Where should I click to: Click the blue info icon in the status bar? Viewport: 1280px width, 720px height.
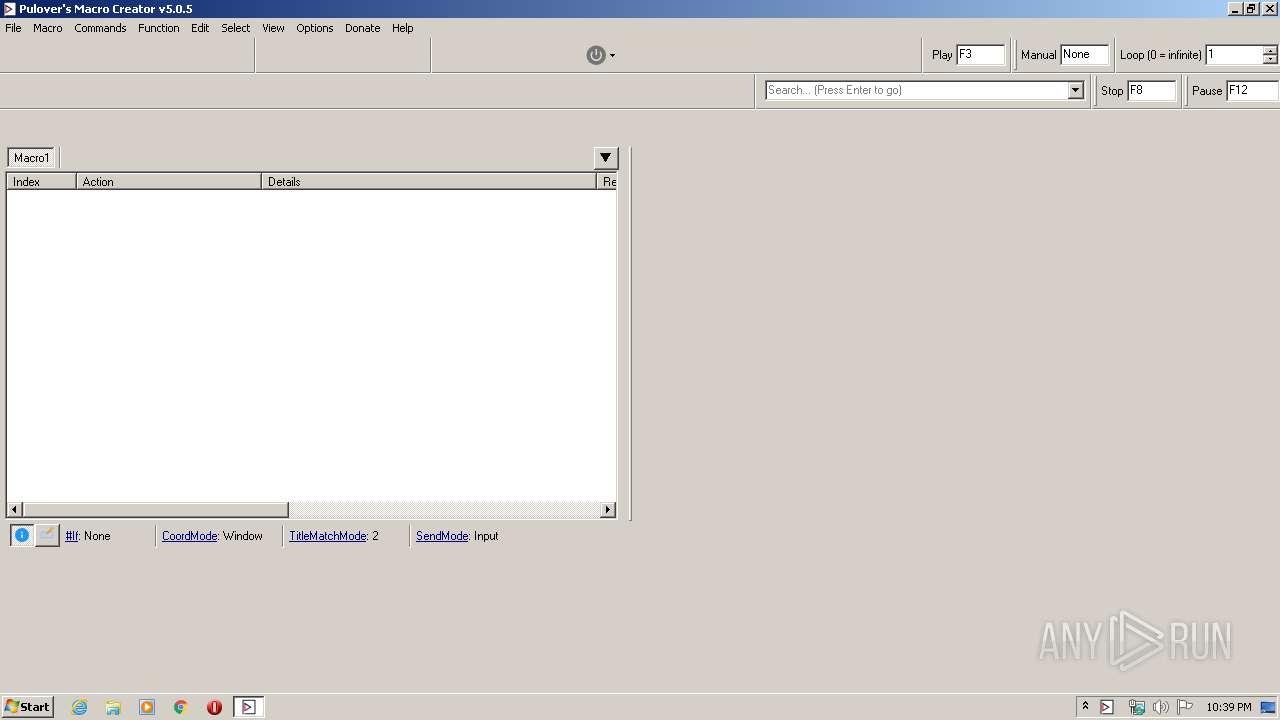coord(22,535)
